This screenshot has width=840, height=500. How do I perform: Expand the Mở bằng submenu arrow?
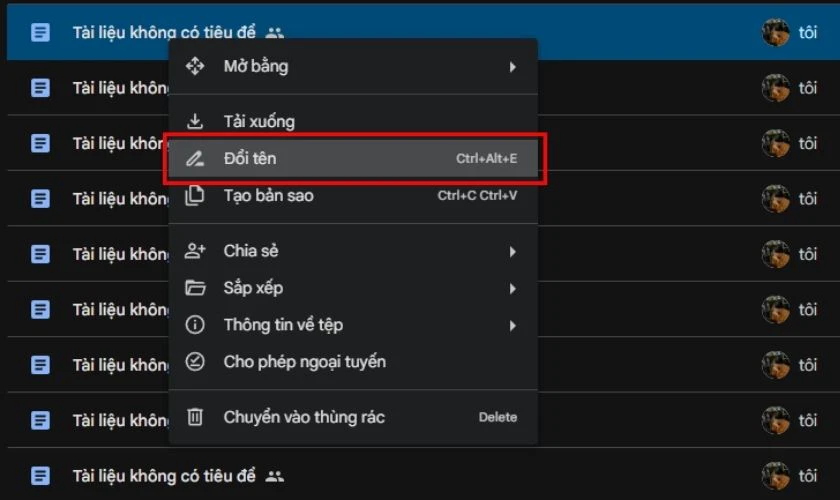coord(513,67)
